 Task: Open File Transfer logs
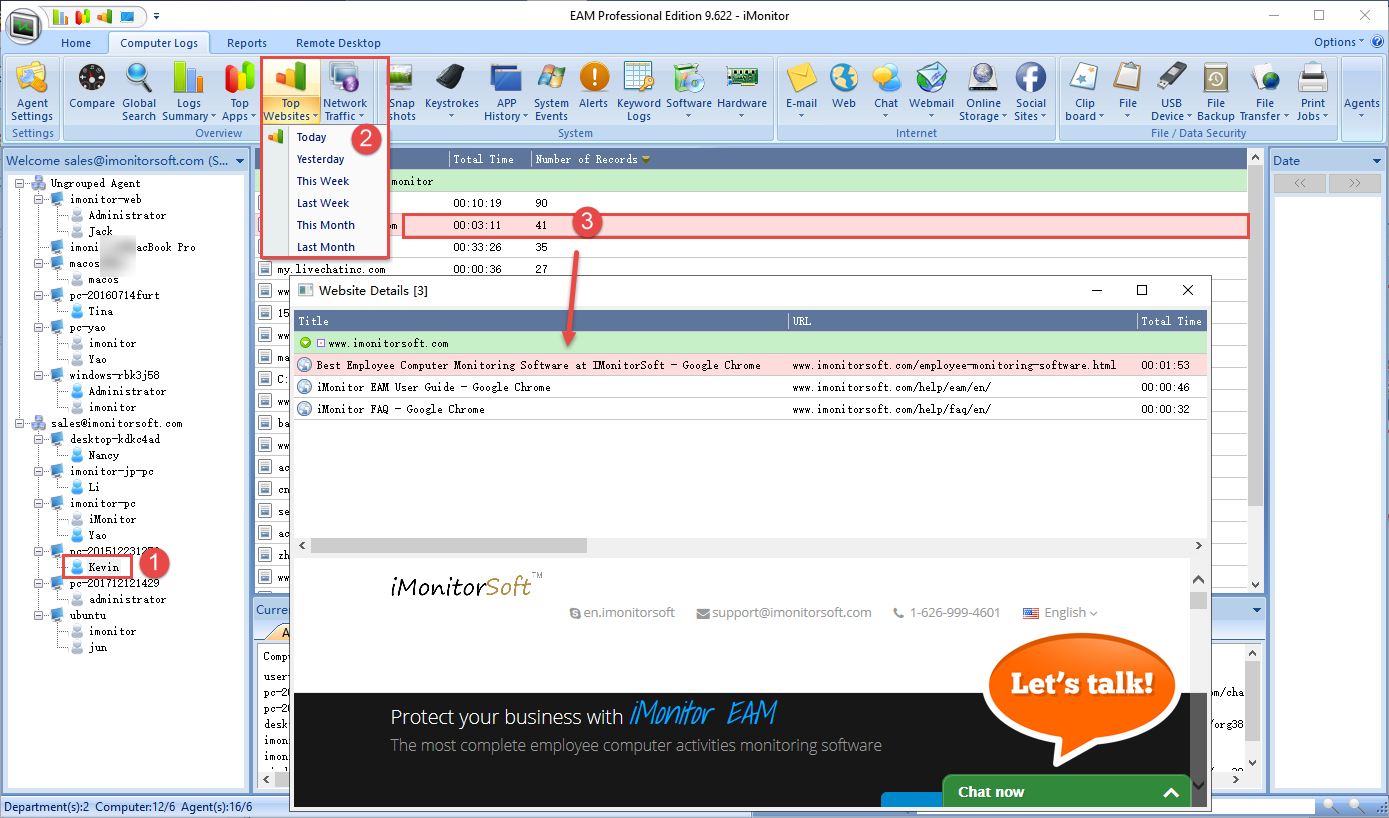1265,91
